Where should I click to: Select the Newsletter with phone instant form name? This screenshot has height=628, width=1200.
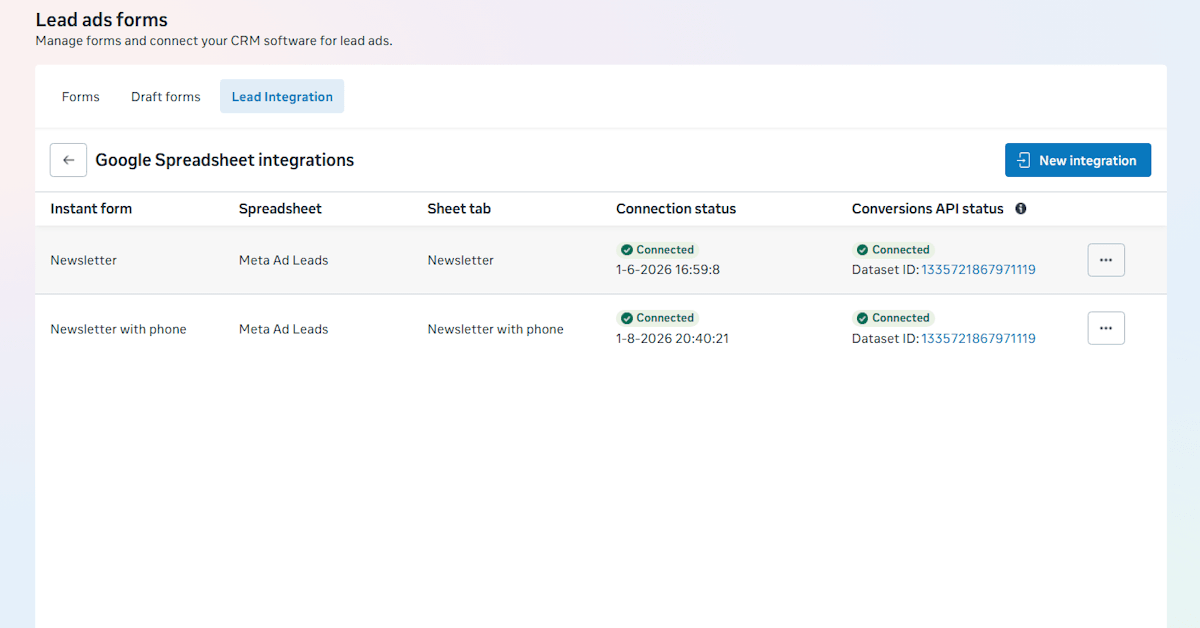(x=118, y=329)
